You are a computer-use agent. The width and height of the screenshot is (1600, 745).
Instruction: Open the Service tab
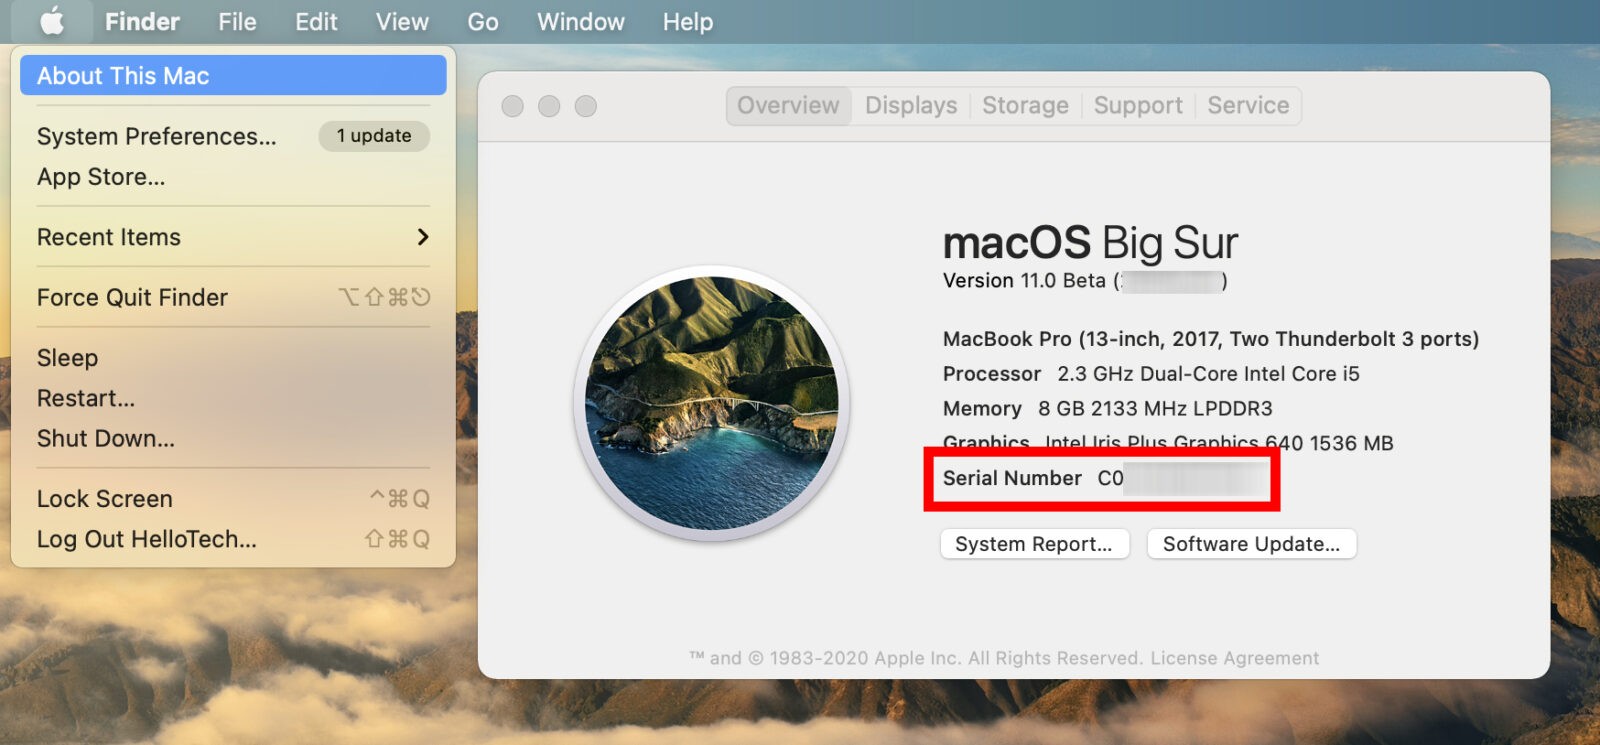pos(1248,106)
